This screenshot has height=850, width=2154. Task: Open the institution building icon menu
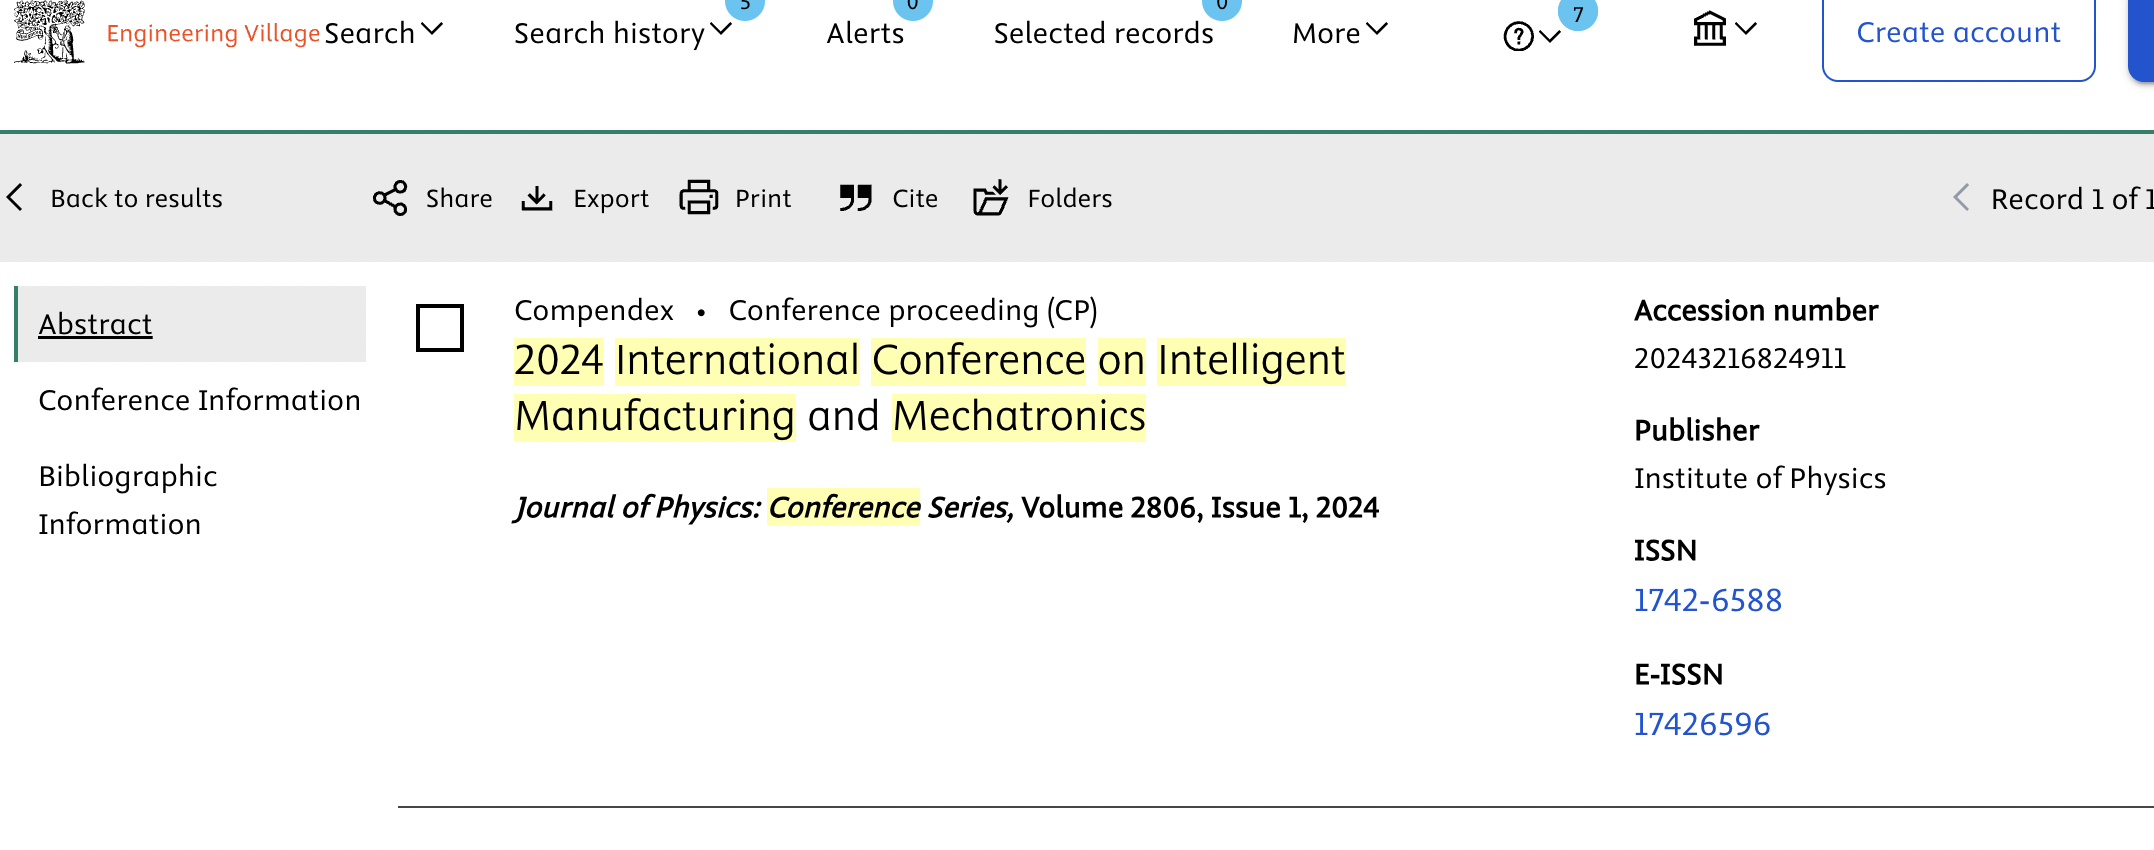pos(1710,30)
